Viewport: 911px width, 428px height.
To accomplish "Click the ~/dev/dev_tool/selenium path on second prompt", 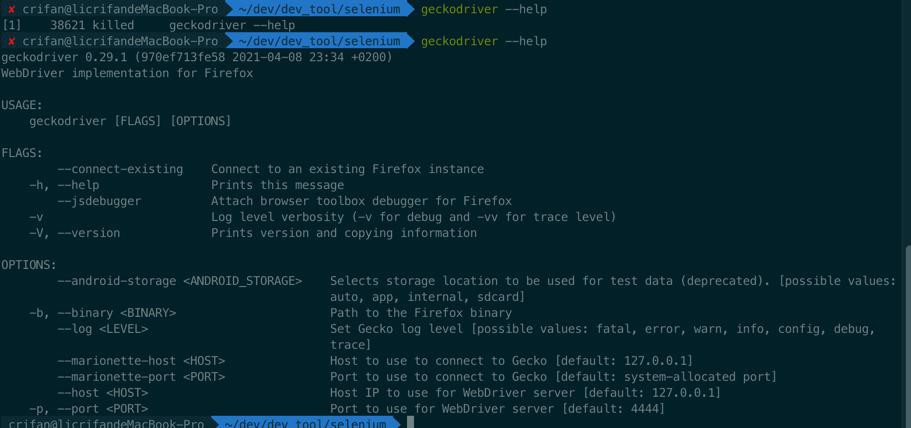I will [319, 42].
